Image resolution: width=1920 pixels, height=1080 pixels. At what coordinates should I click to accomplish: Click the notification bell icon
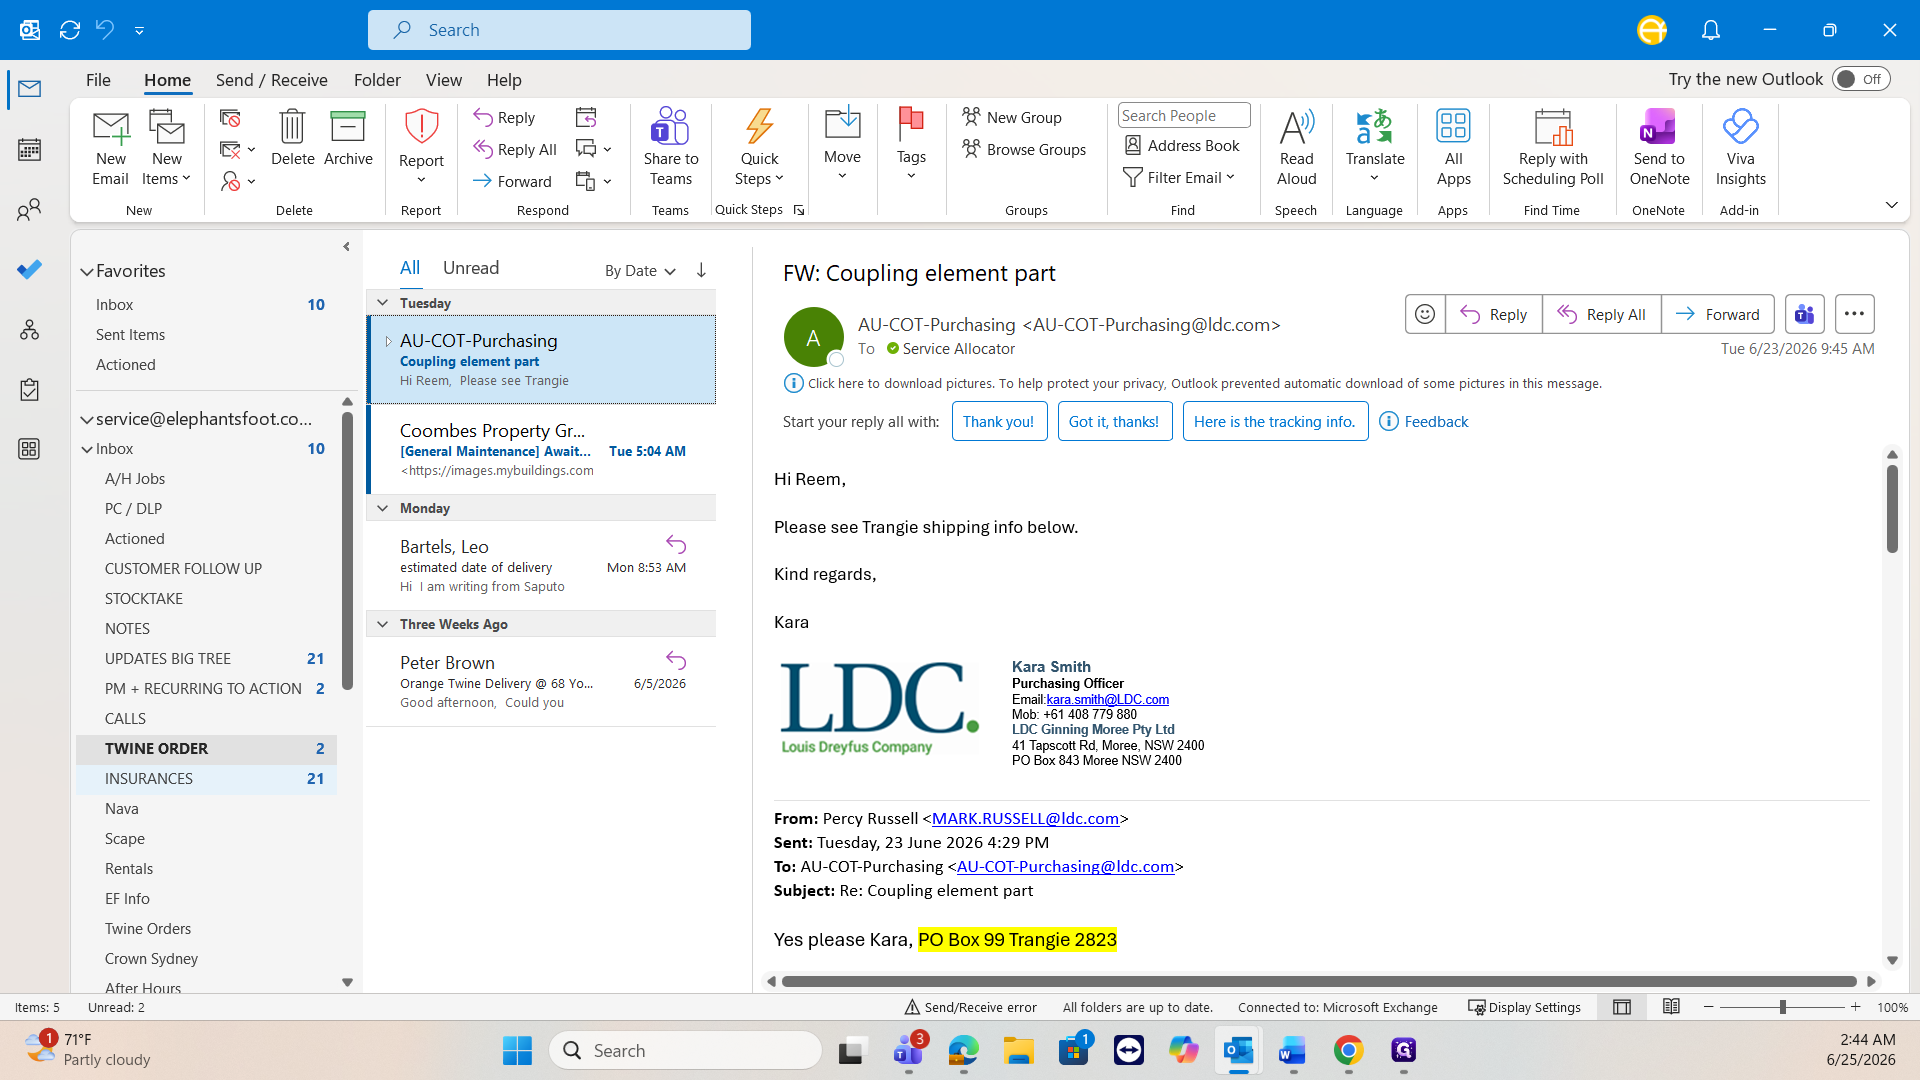pos(1711,30)
